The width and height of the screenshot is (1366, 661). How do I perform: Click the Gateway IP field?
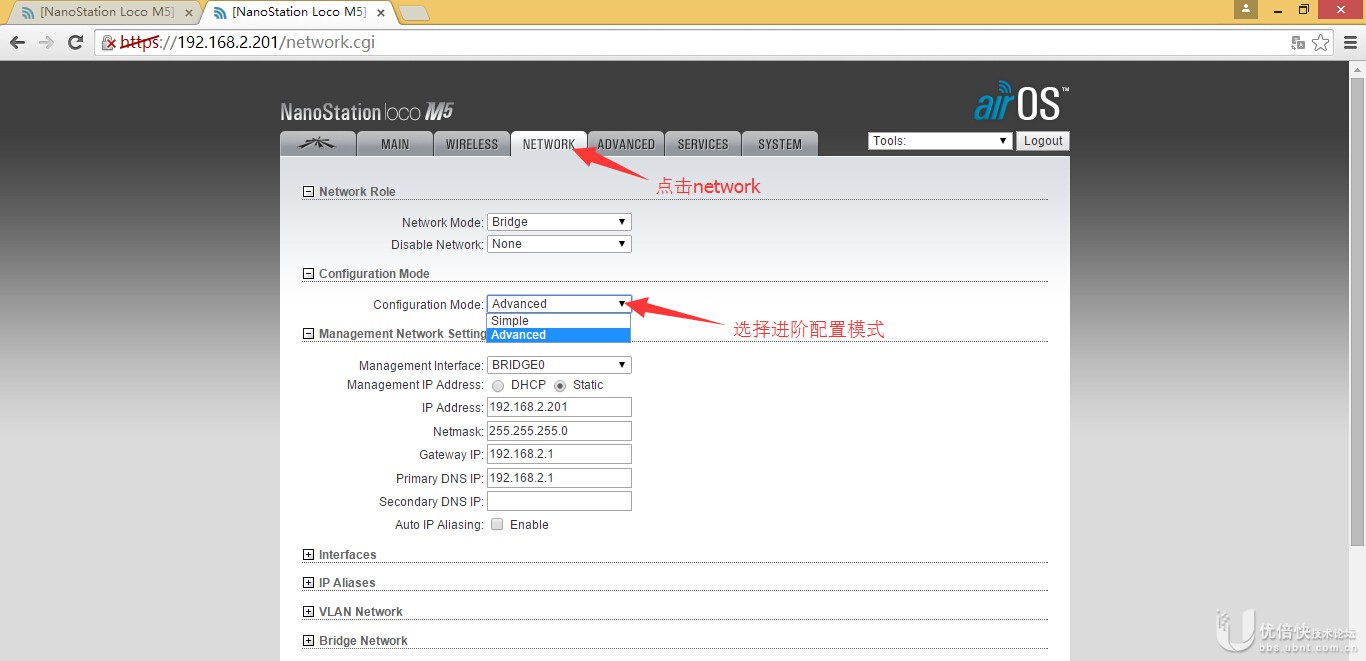pos(559,454)
